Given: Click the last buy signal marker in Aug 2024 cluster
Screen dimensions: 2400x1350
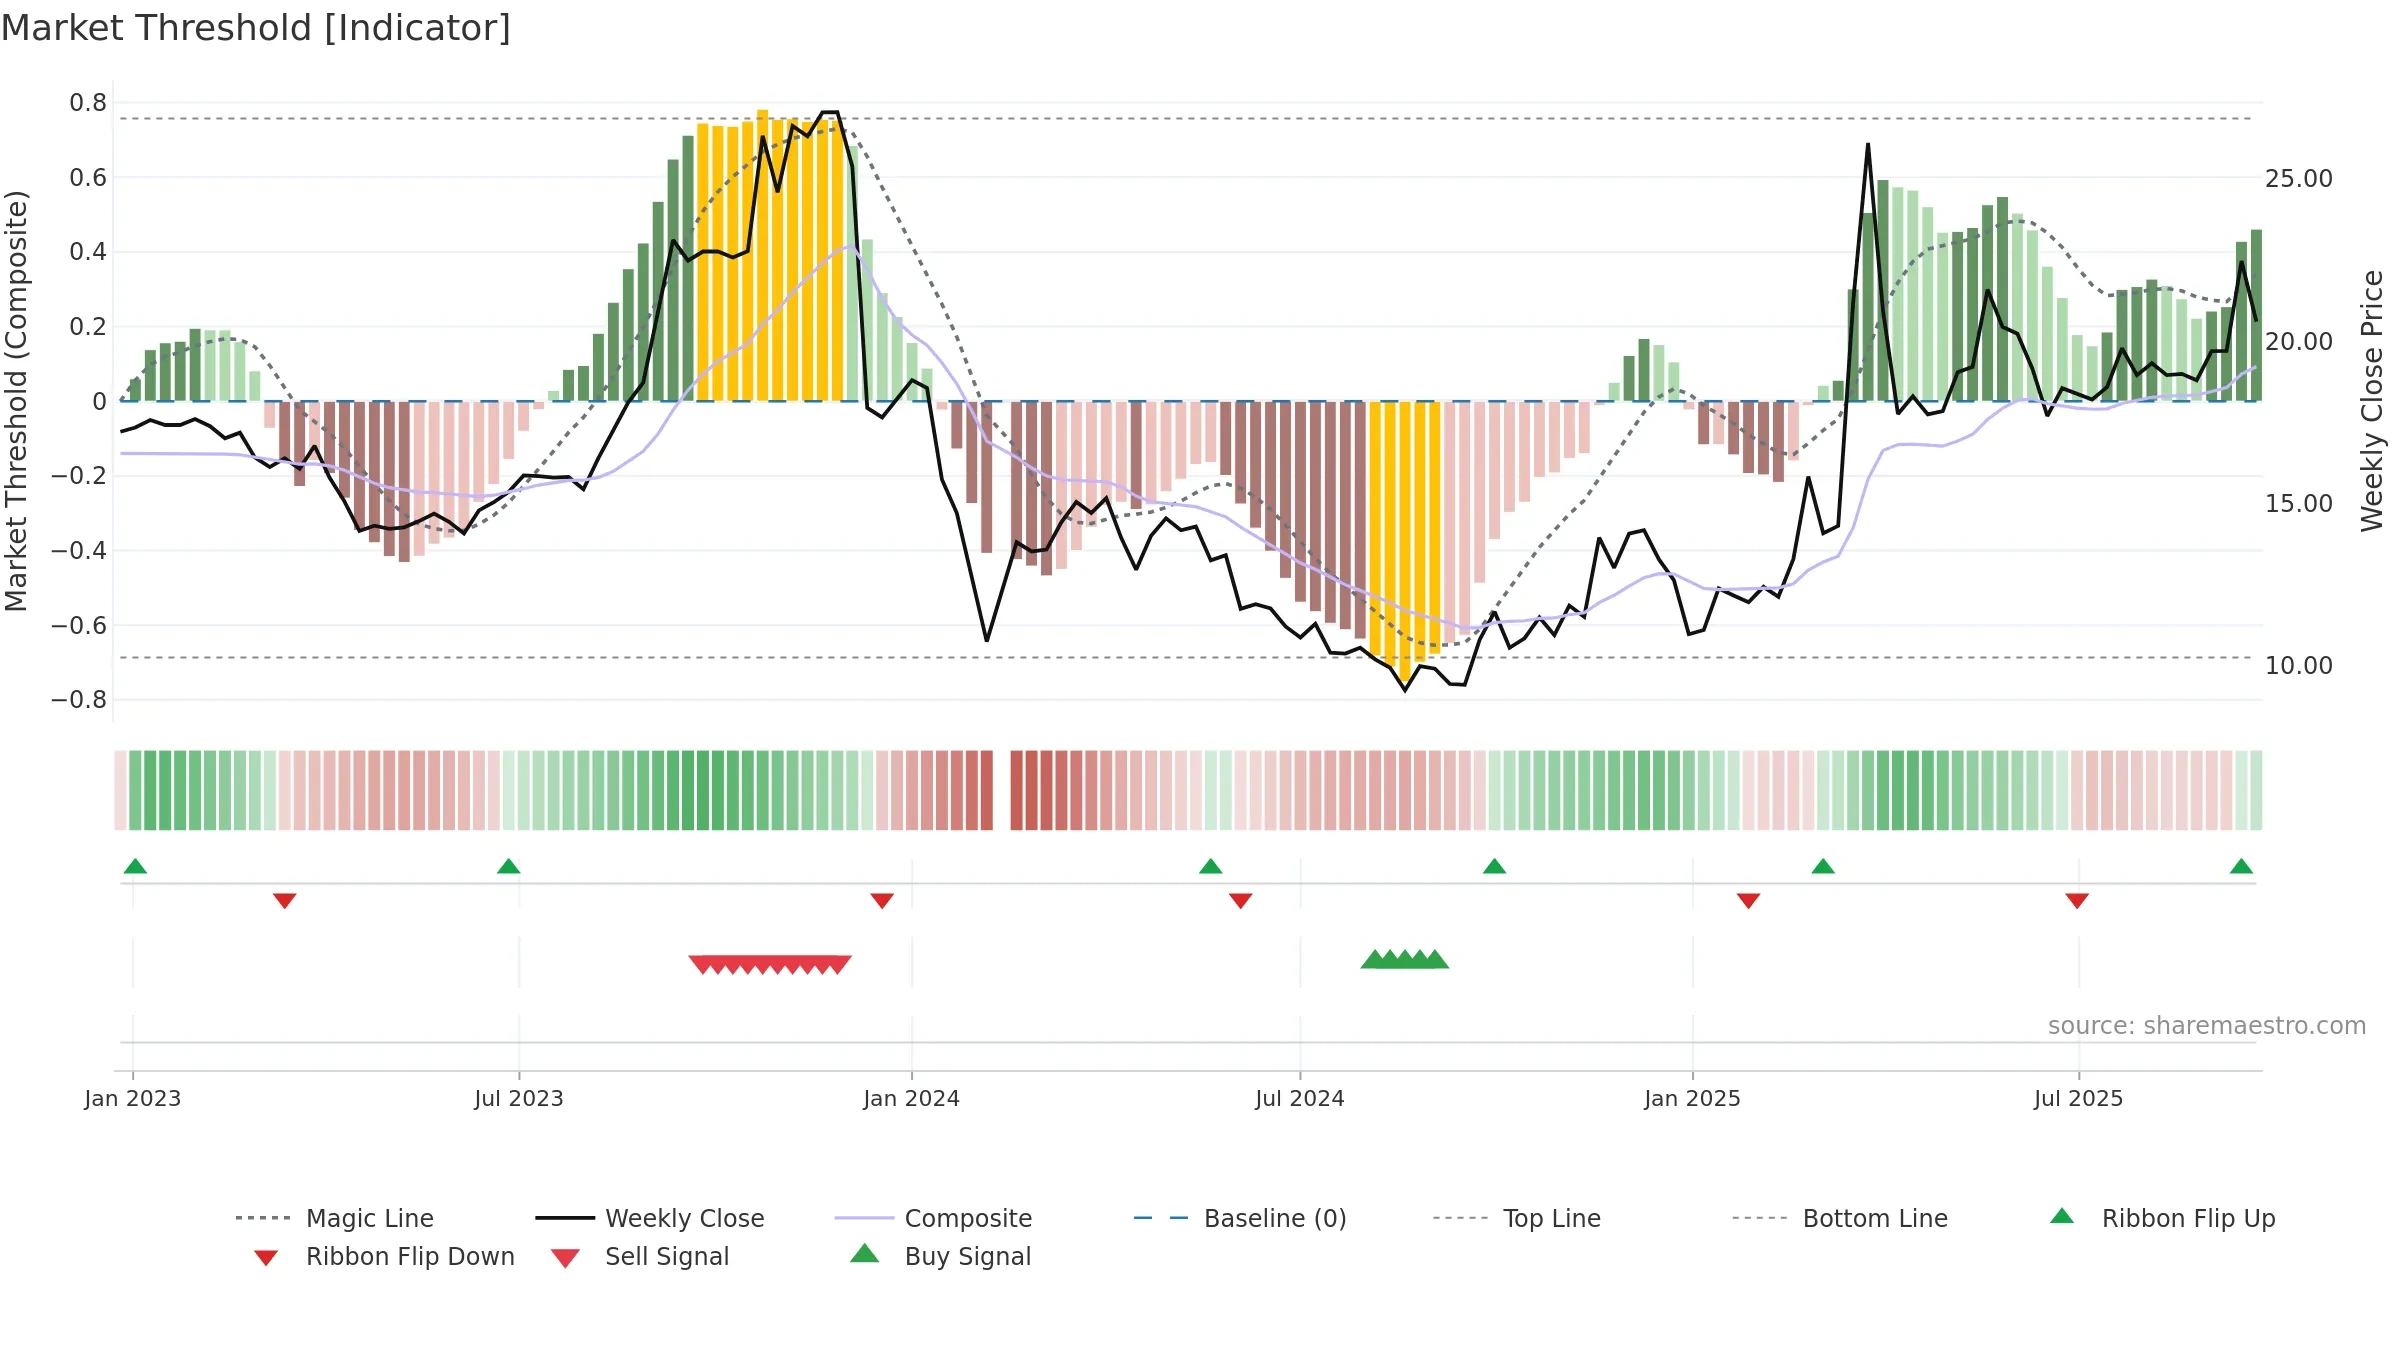Looking at the screenshot, I should 1435,959.
